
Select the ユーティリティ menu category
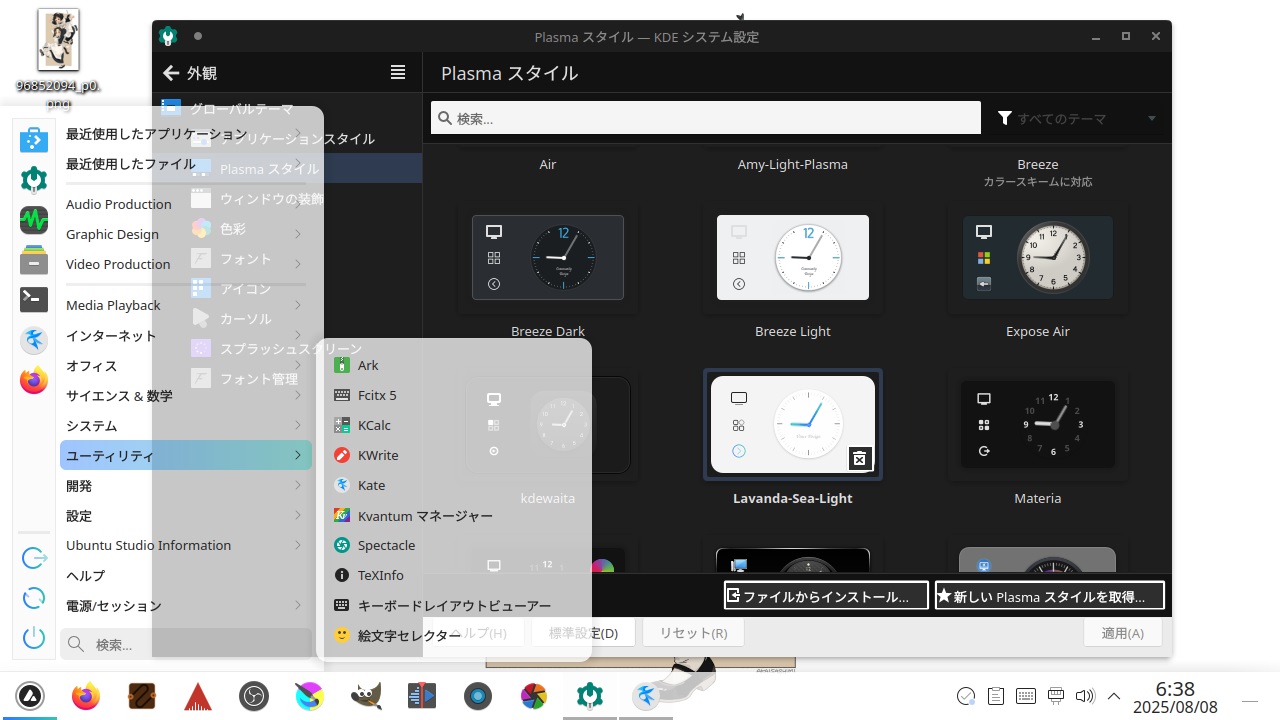point(186,455)
